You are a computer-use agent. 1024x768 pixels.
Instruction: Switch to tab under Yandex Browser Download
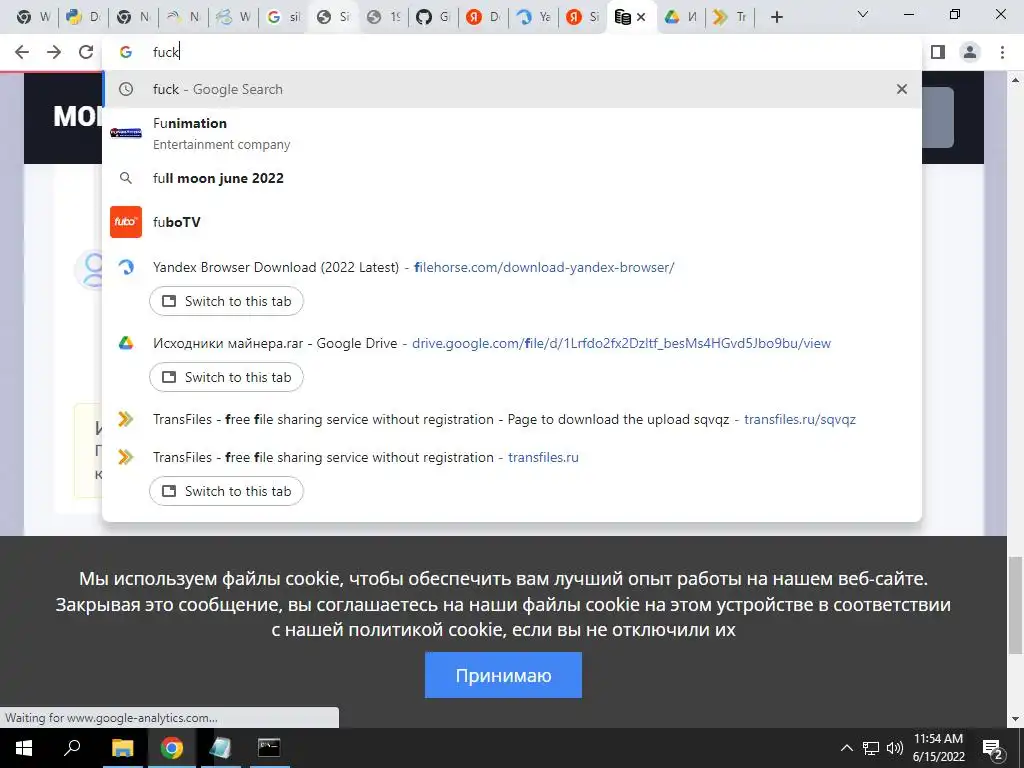pyautogui.click(x=226, y=301)
